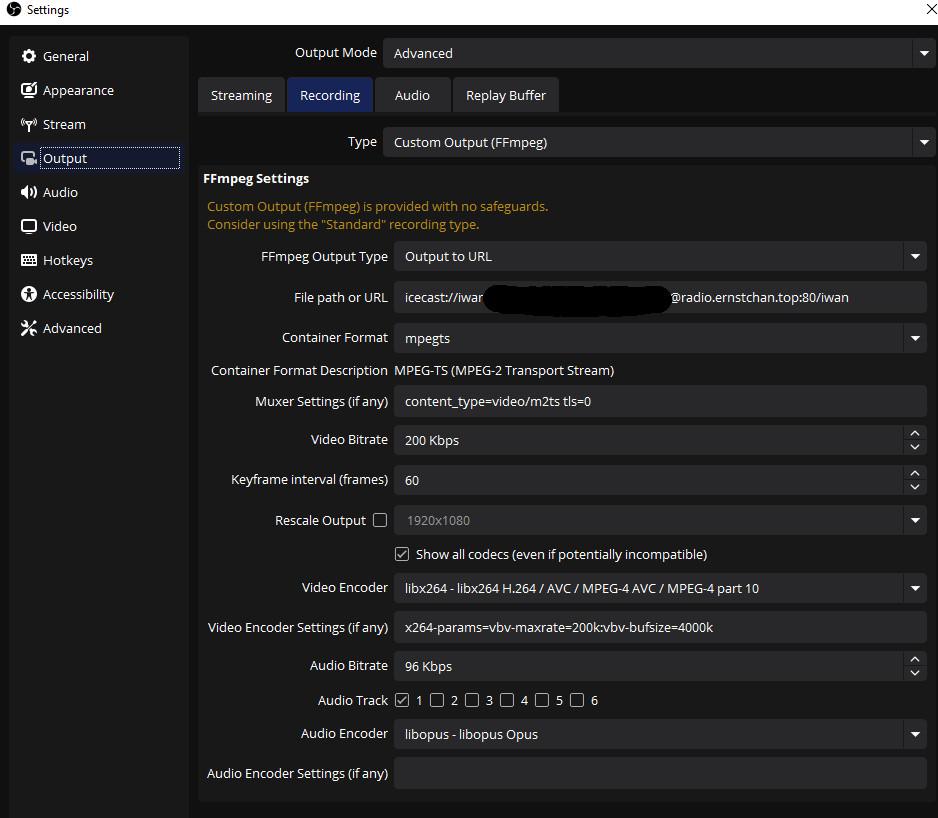Viewport: 938px width, 818px height.
Task: Open Container Format mpegts dropdown
Action: click(x=660, y=338)
